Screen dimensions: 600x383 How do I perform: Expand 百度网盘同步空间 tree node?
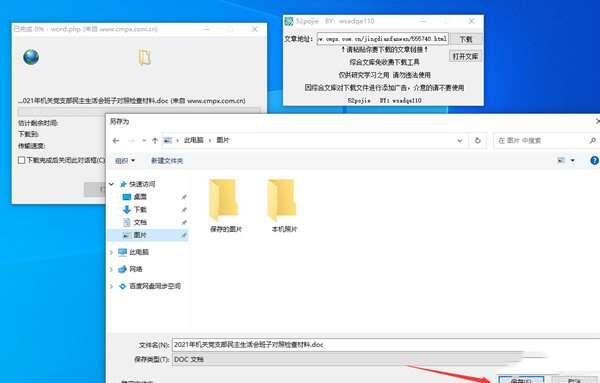[x=112, y=286]
